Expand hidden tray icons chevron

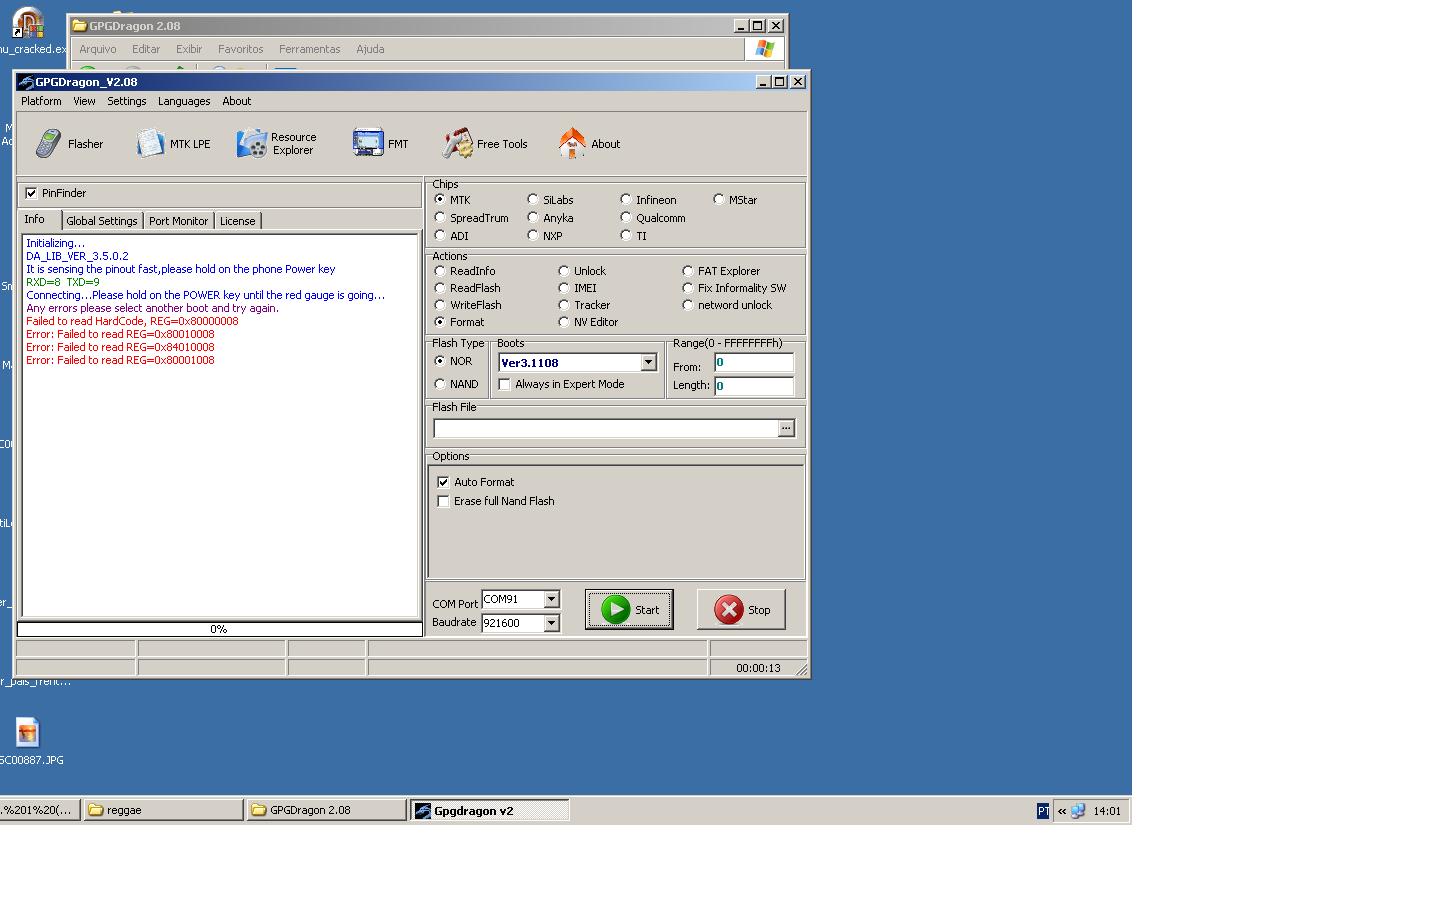point(1062,811)
